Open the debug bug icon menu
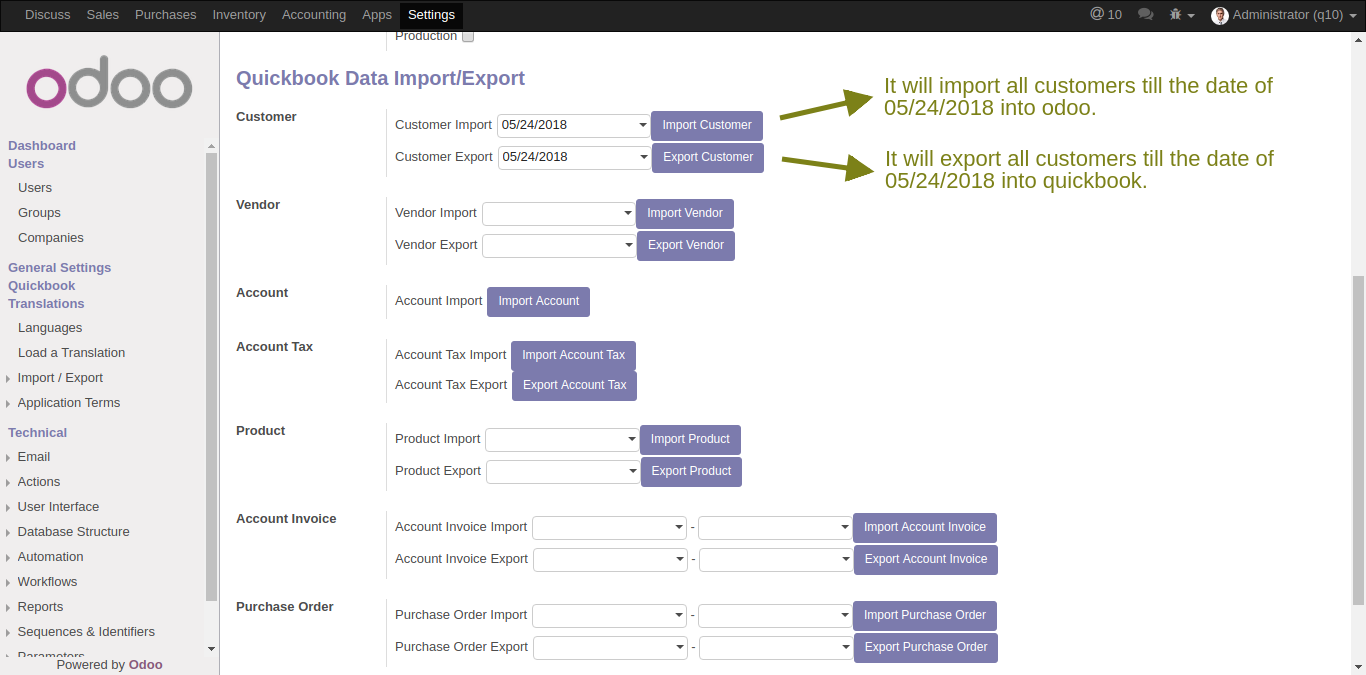The width and height of the screenshot is (1366, 675). click(1182, 15)
